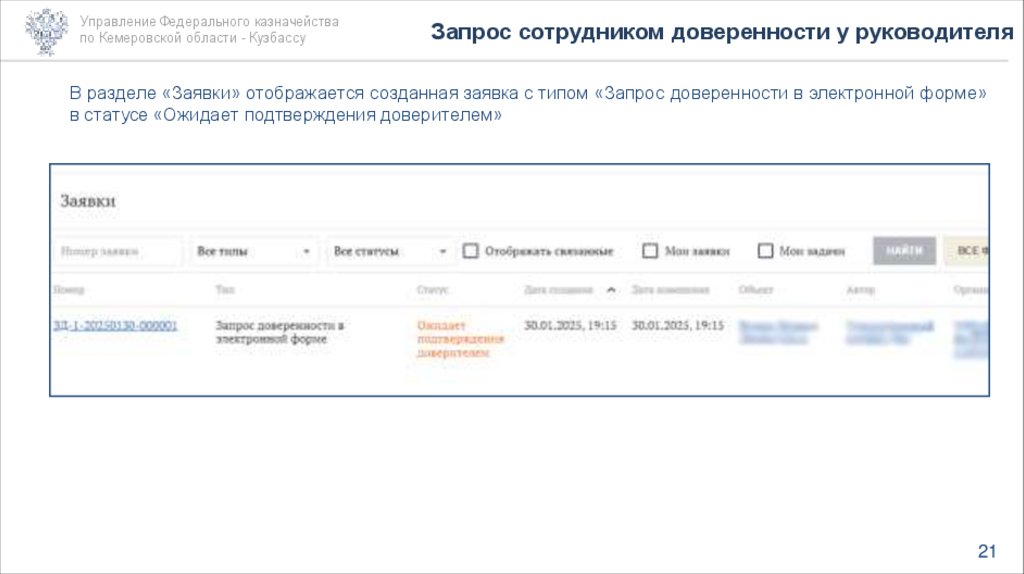Click slide title Запрос сотрудником доверенности
The width and height of the screenshot is (1024, 574).
(x=722, y=31)
